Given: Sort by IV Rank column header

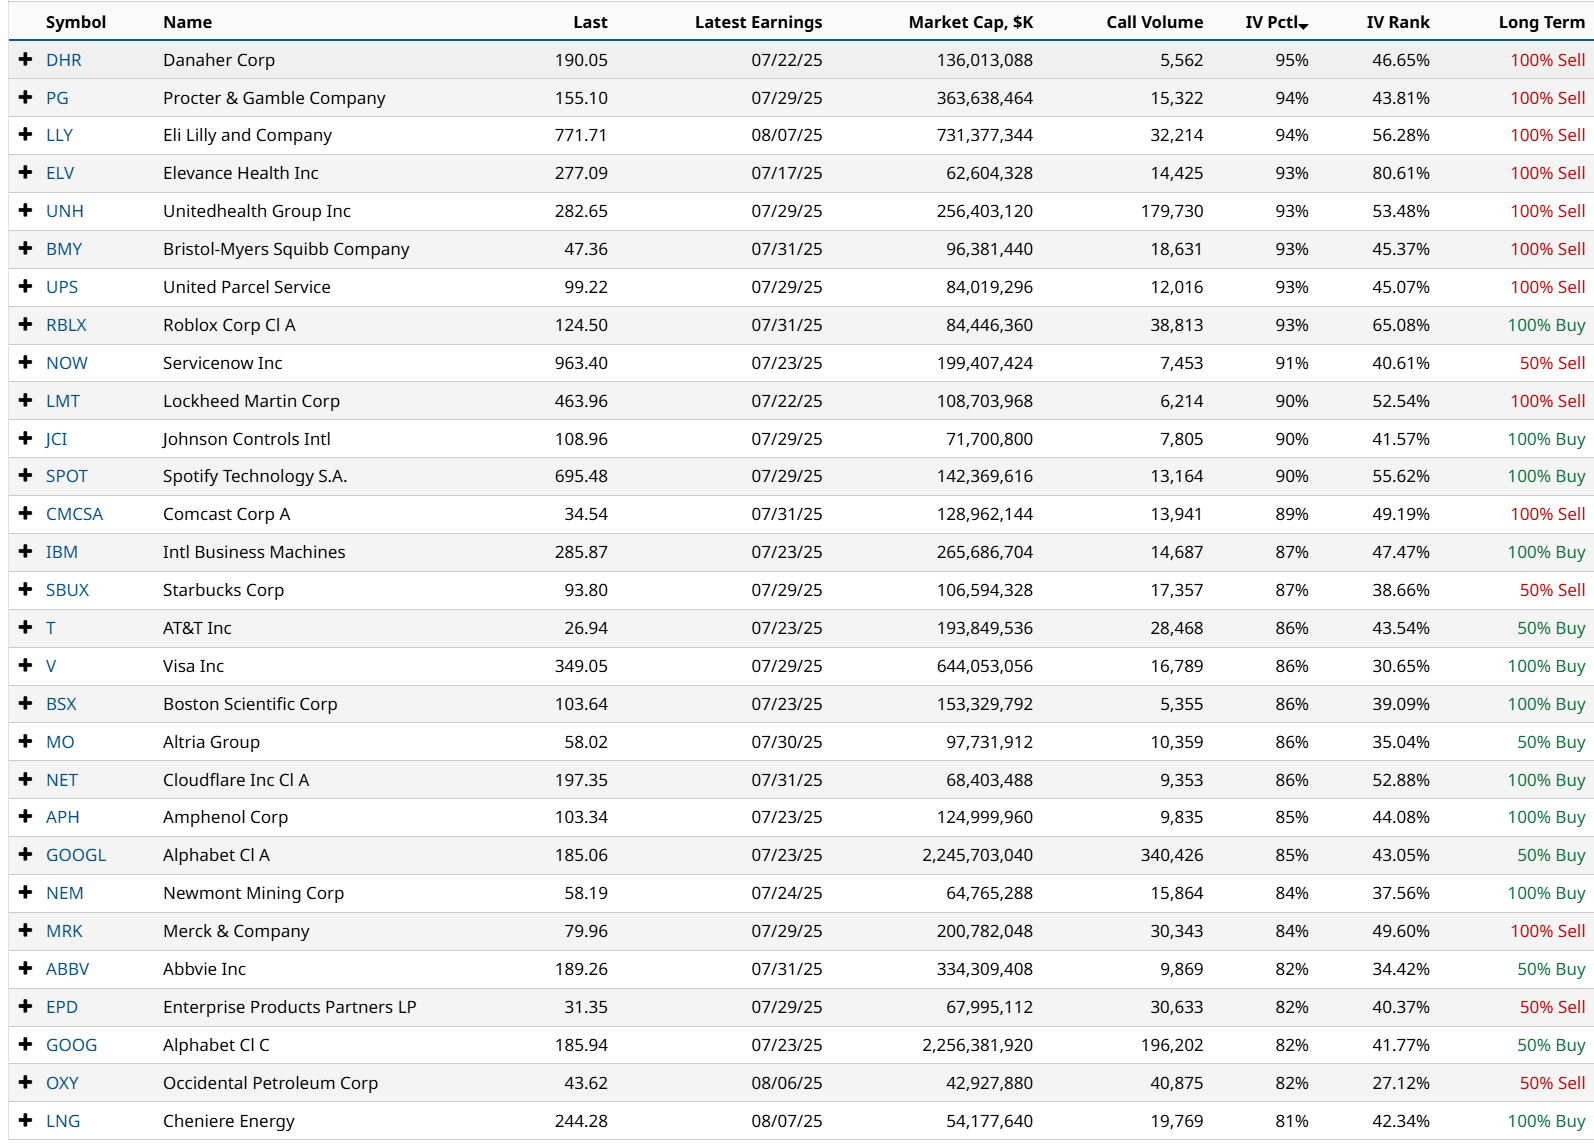Looking at the screenshot, I should tap(1398, 22).
